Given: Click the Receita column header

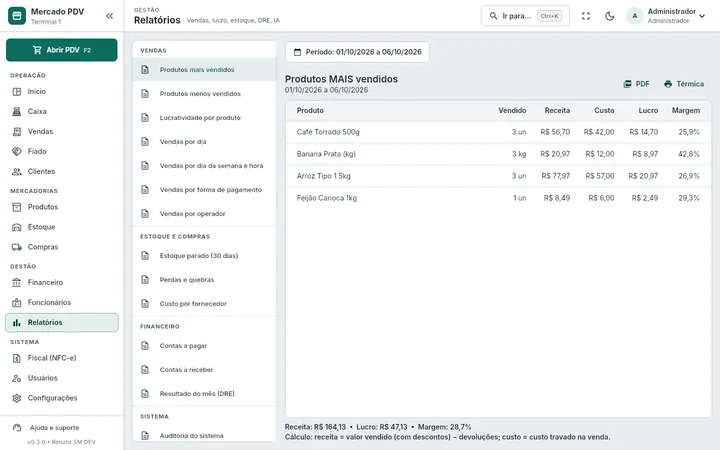Looking at the screenshot, I should pos(557,110).
